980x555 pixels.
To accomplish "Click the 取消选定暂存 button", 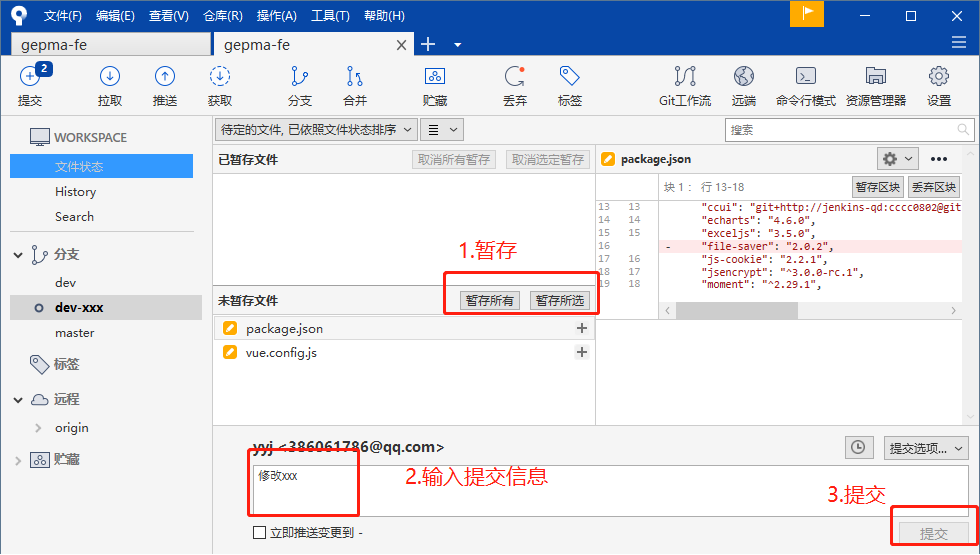I will 548,159.
